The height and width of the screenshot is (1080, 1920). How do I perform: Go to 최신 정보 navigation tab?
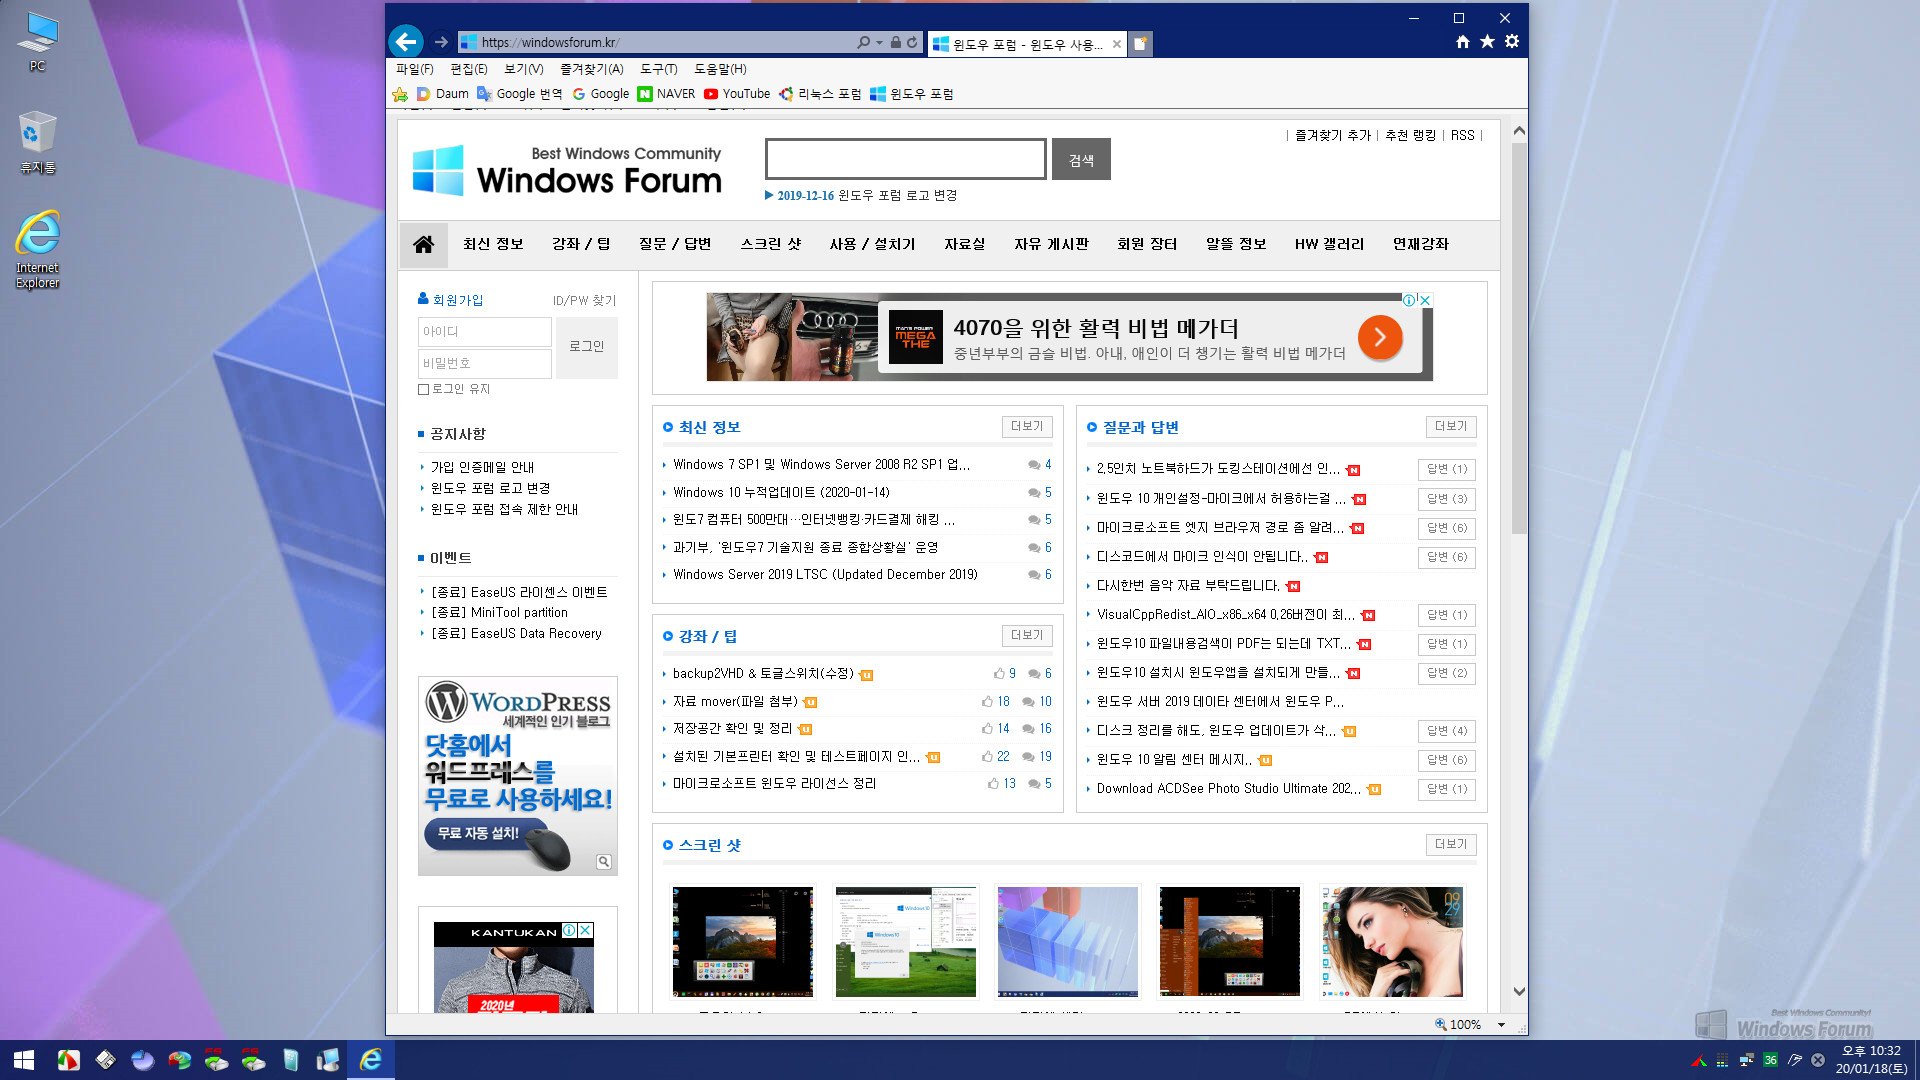[x=493, y=244]
